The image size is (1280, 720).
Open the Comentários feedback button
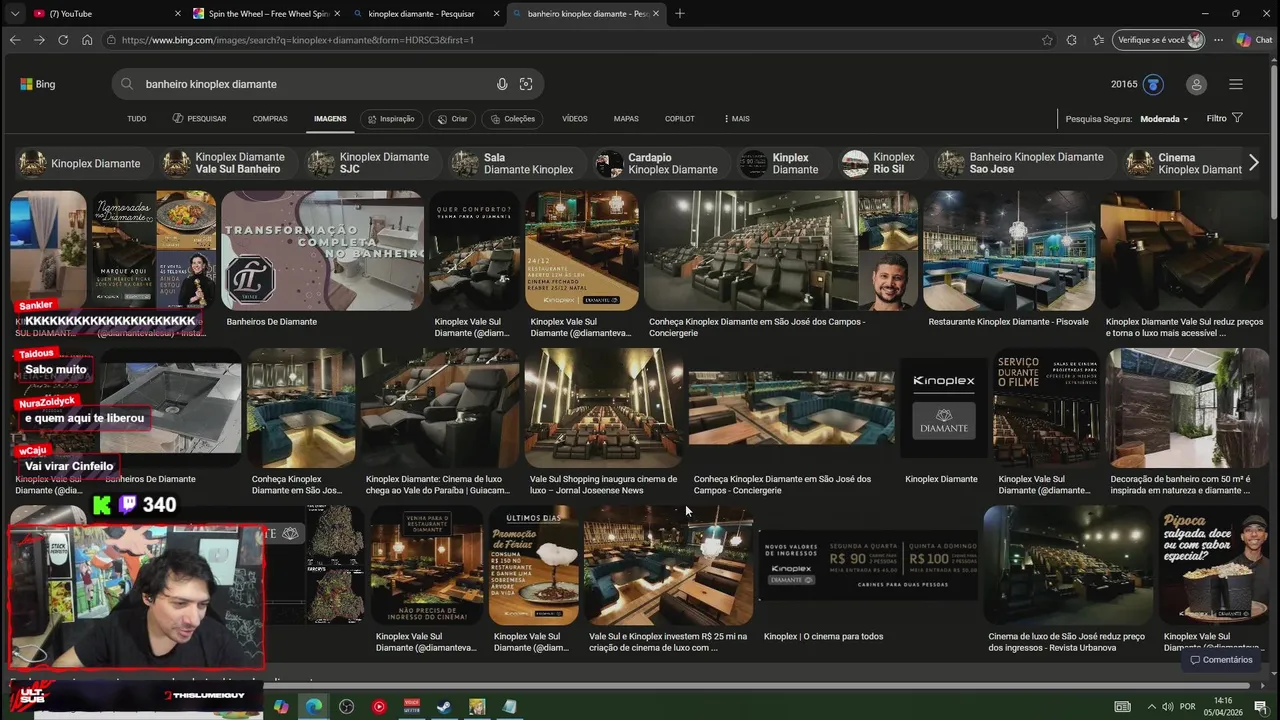1221,660
